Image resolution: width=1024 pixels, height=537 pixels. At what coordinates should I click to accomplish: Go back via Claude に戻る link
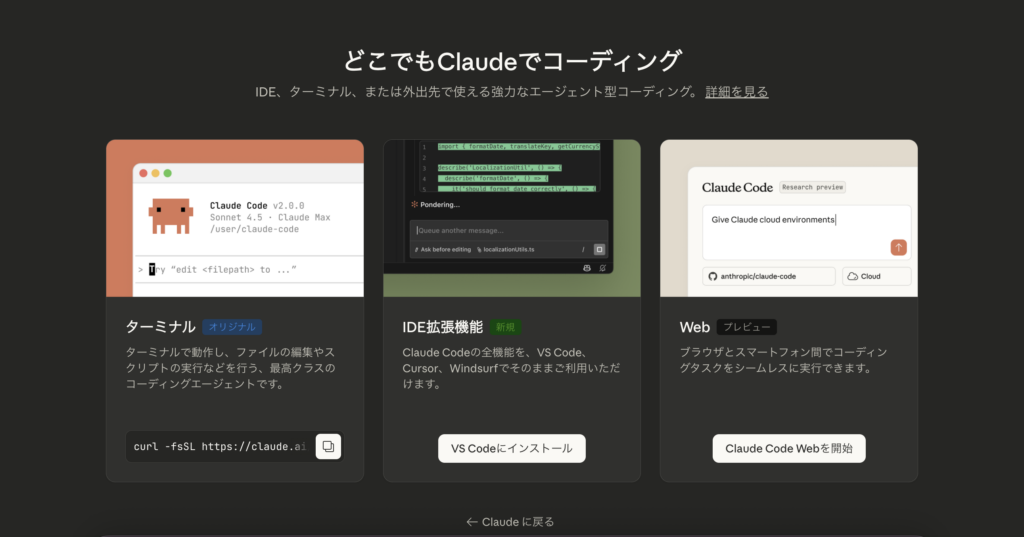tap(511, 522)
